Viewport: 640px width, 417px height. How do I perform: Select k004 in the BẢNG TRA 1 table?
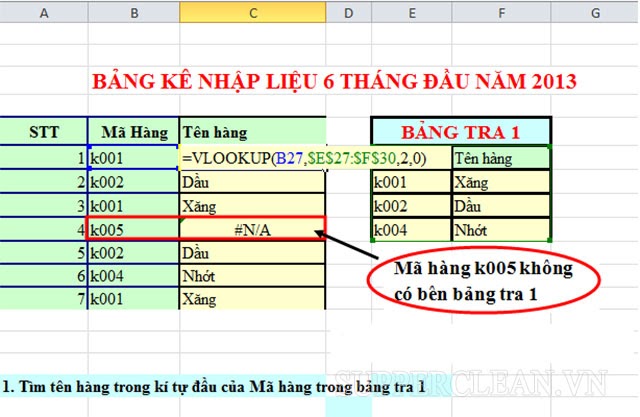[x=411, y=229]
